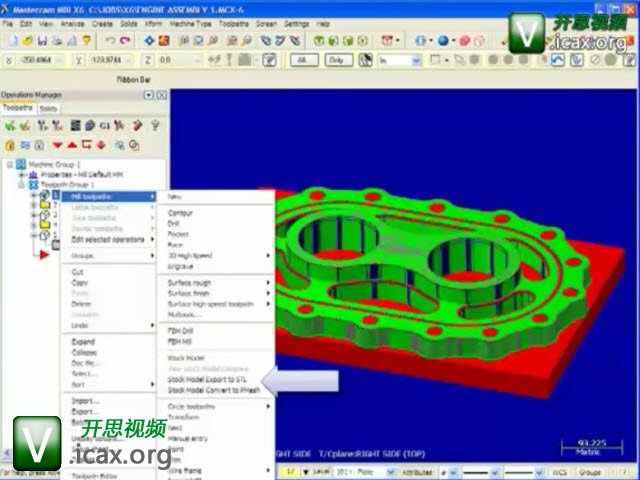
Task: Click the Groups button in status bar
Action: pyautogui.click(x=590, y=472)
